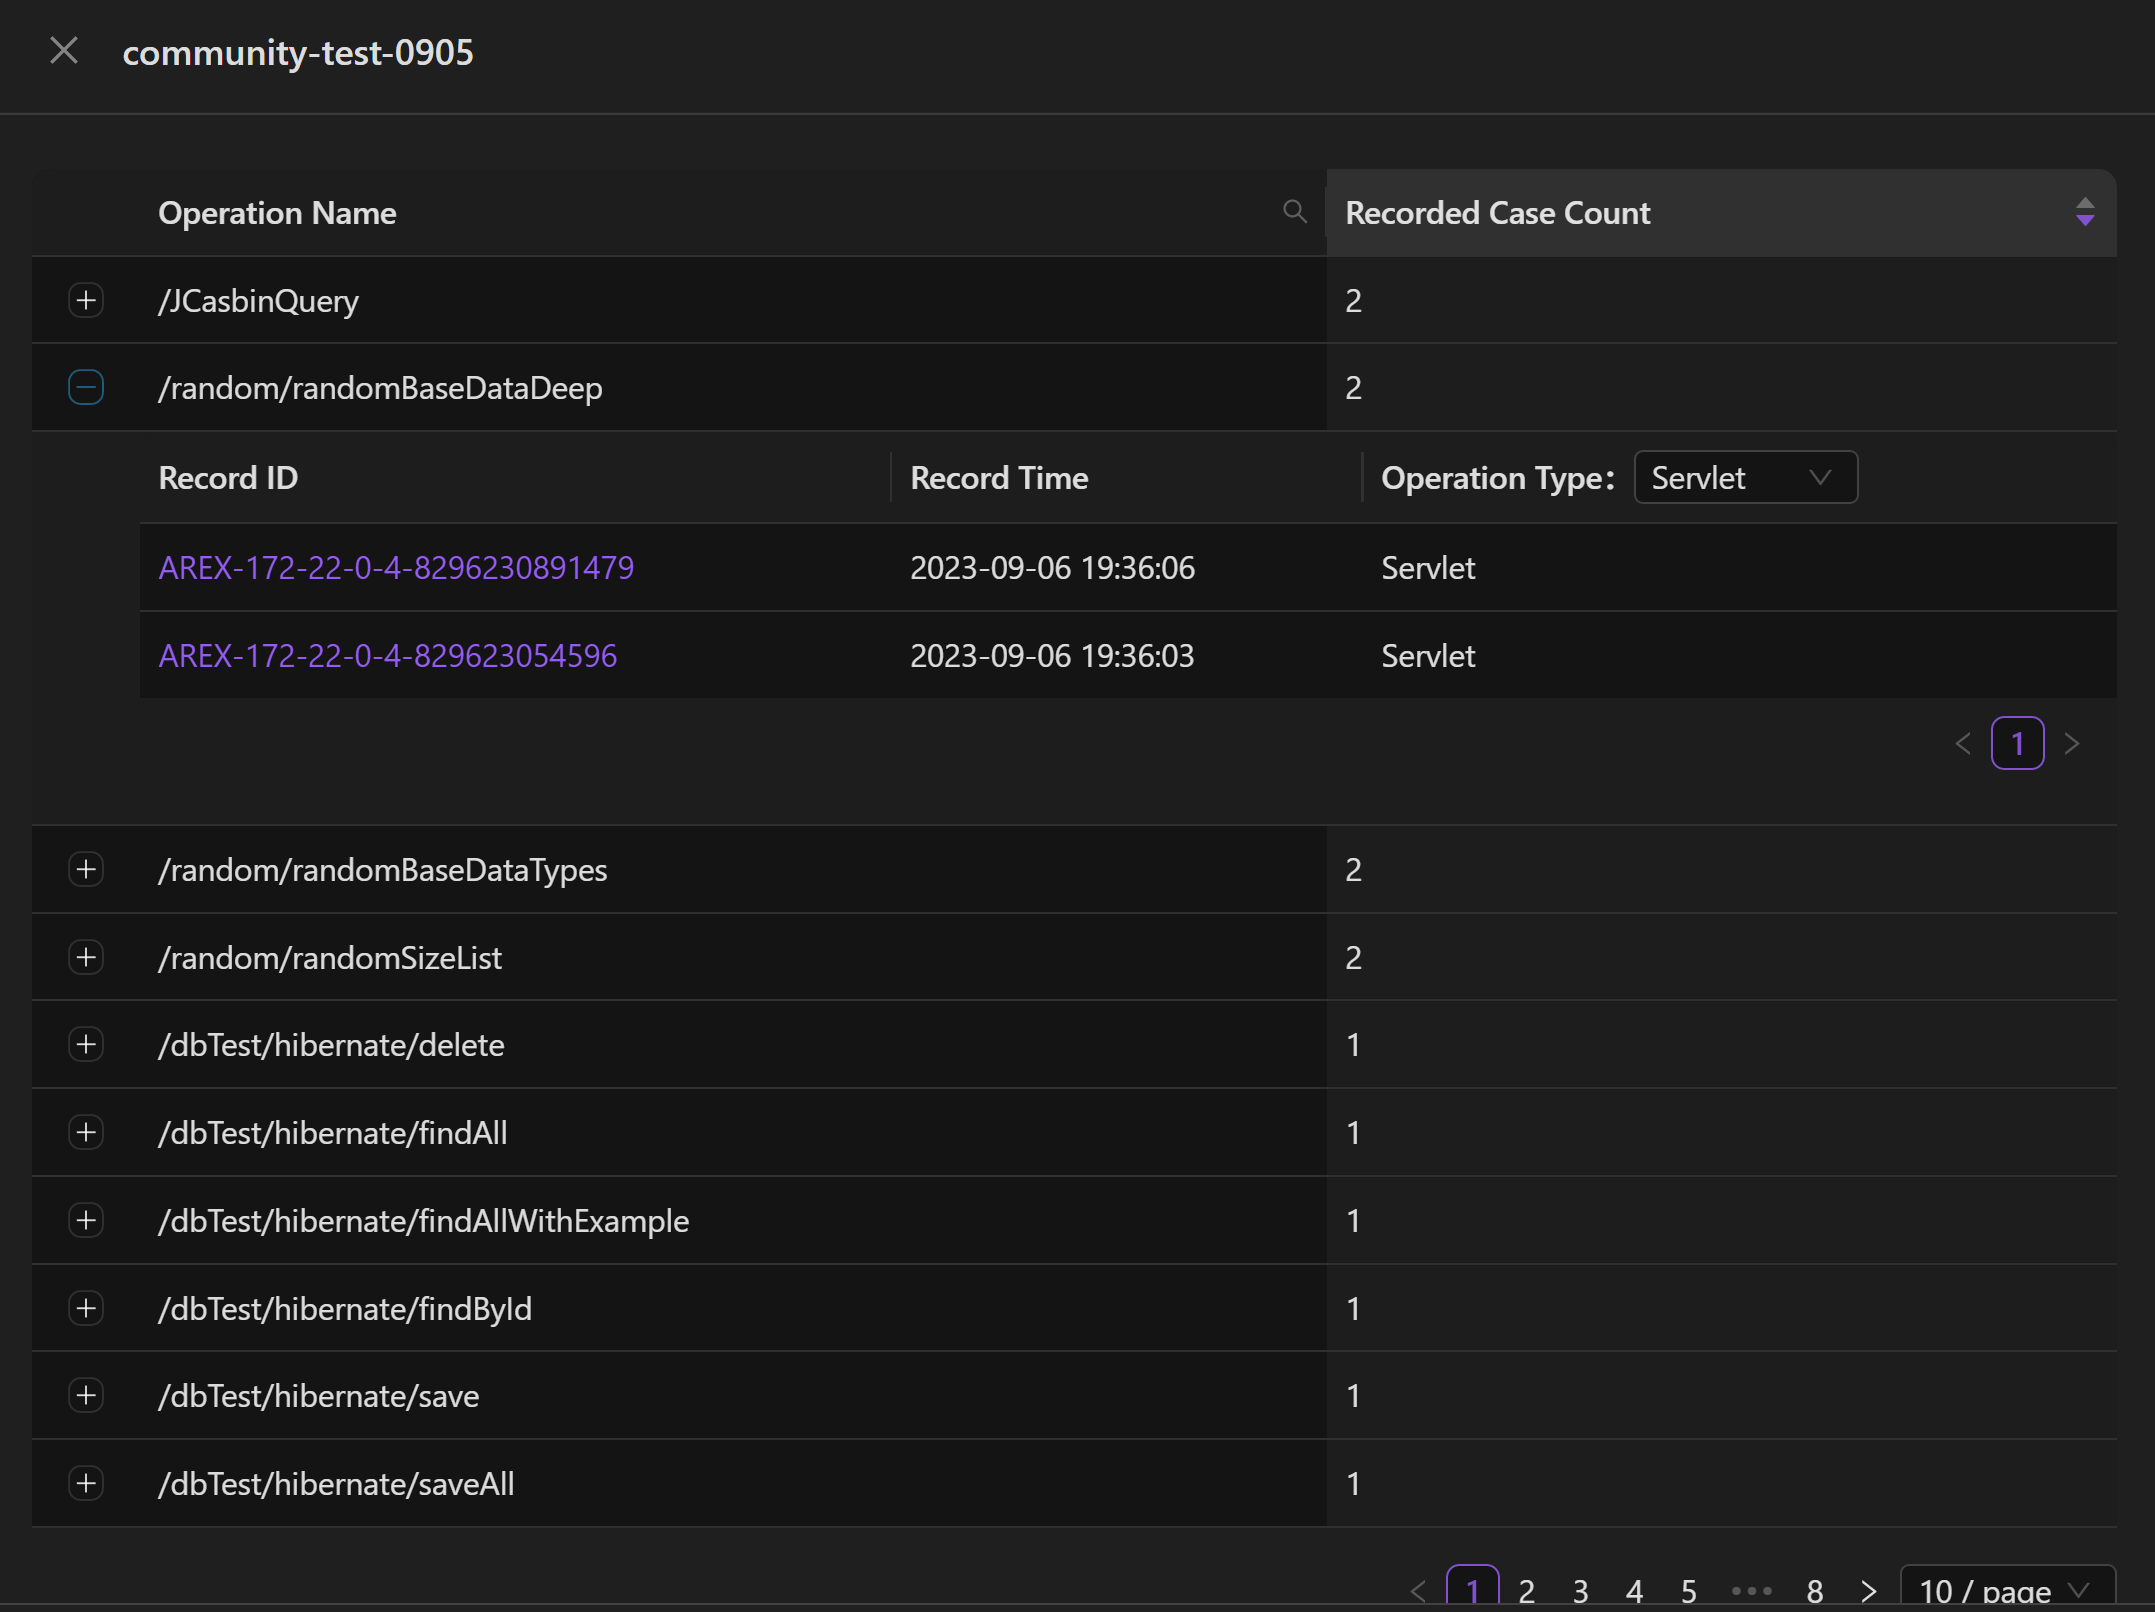This screenshot has width=2155, height=1612.
Task: Select the /dbTest/hibernate/saveAll operation name
Action: tap(336, 1484)
